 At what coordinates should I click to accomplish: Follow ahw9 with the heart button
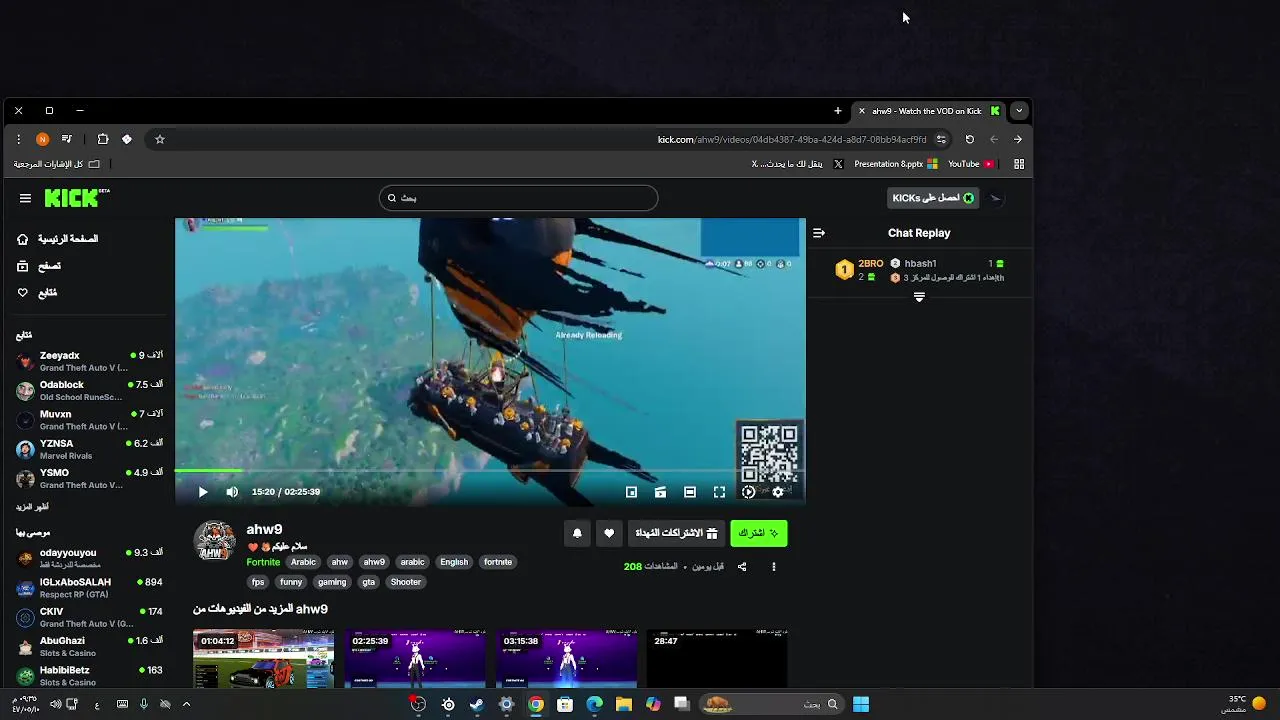click(609, 533)
